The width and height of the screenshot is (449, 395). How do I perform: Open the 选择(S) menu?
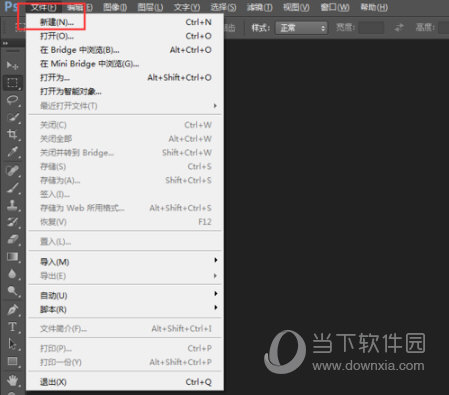(223, 7)
